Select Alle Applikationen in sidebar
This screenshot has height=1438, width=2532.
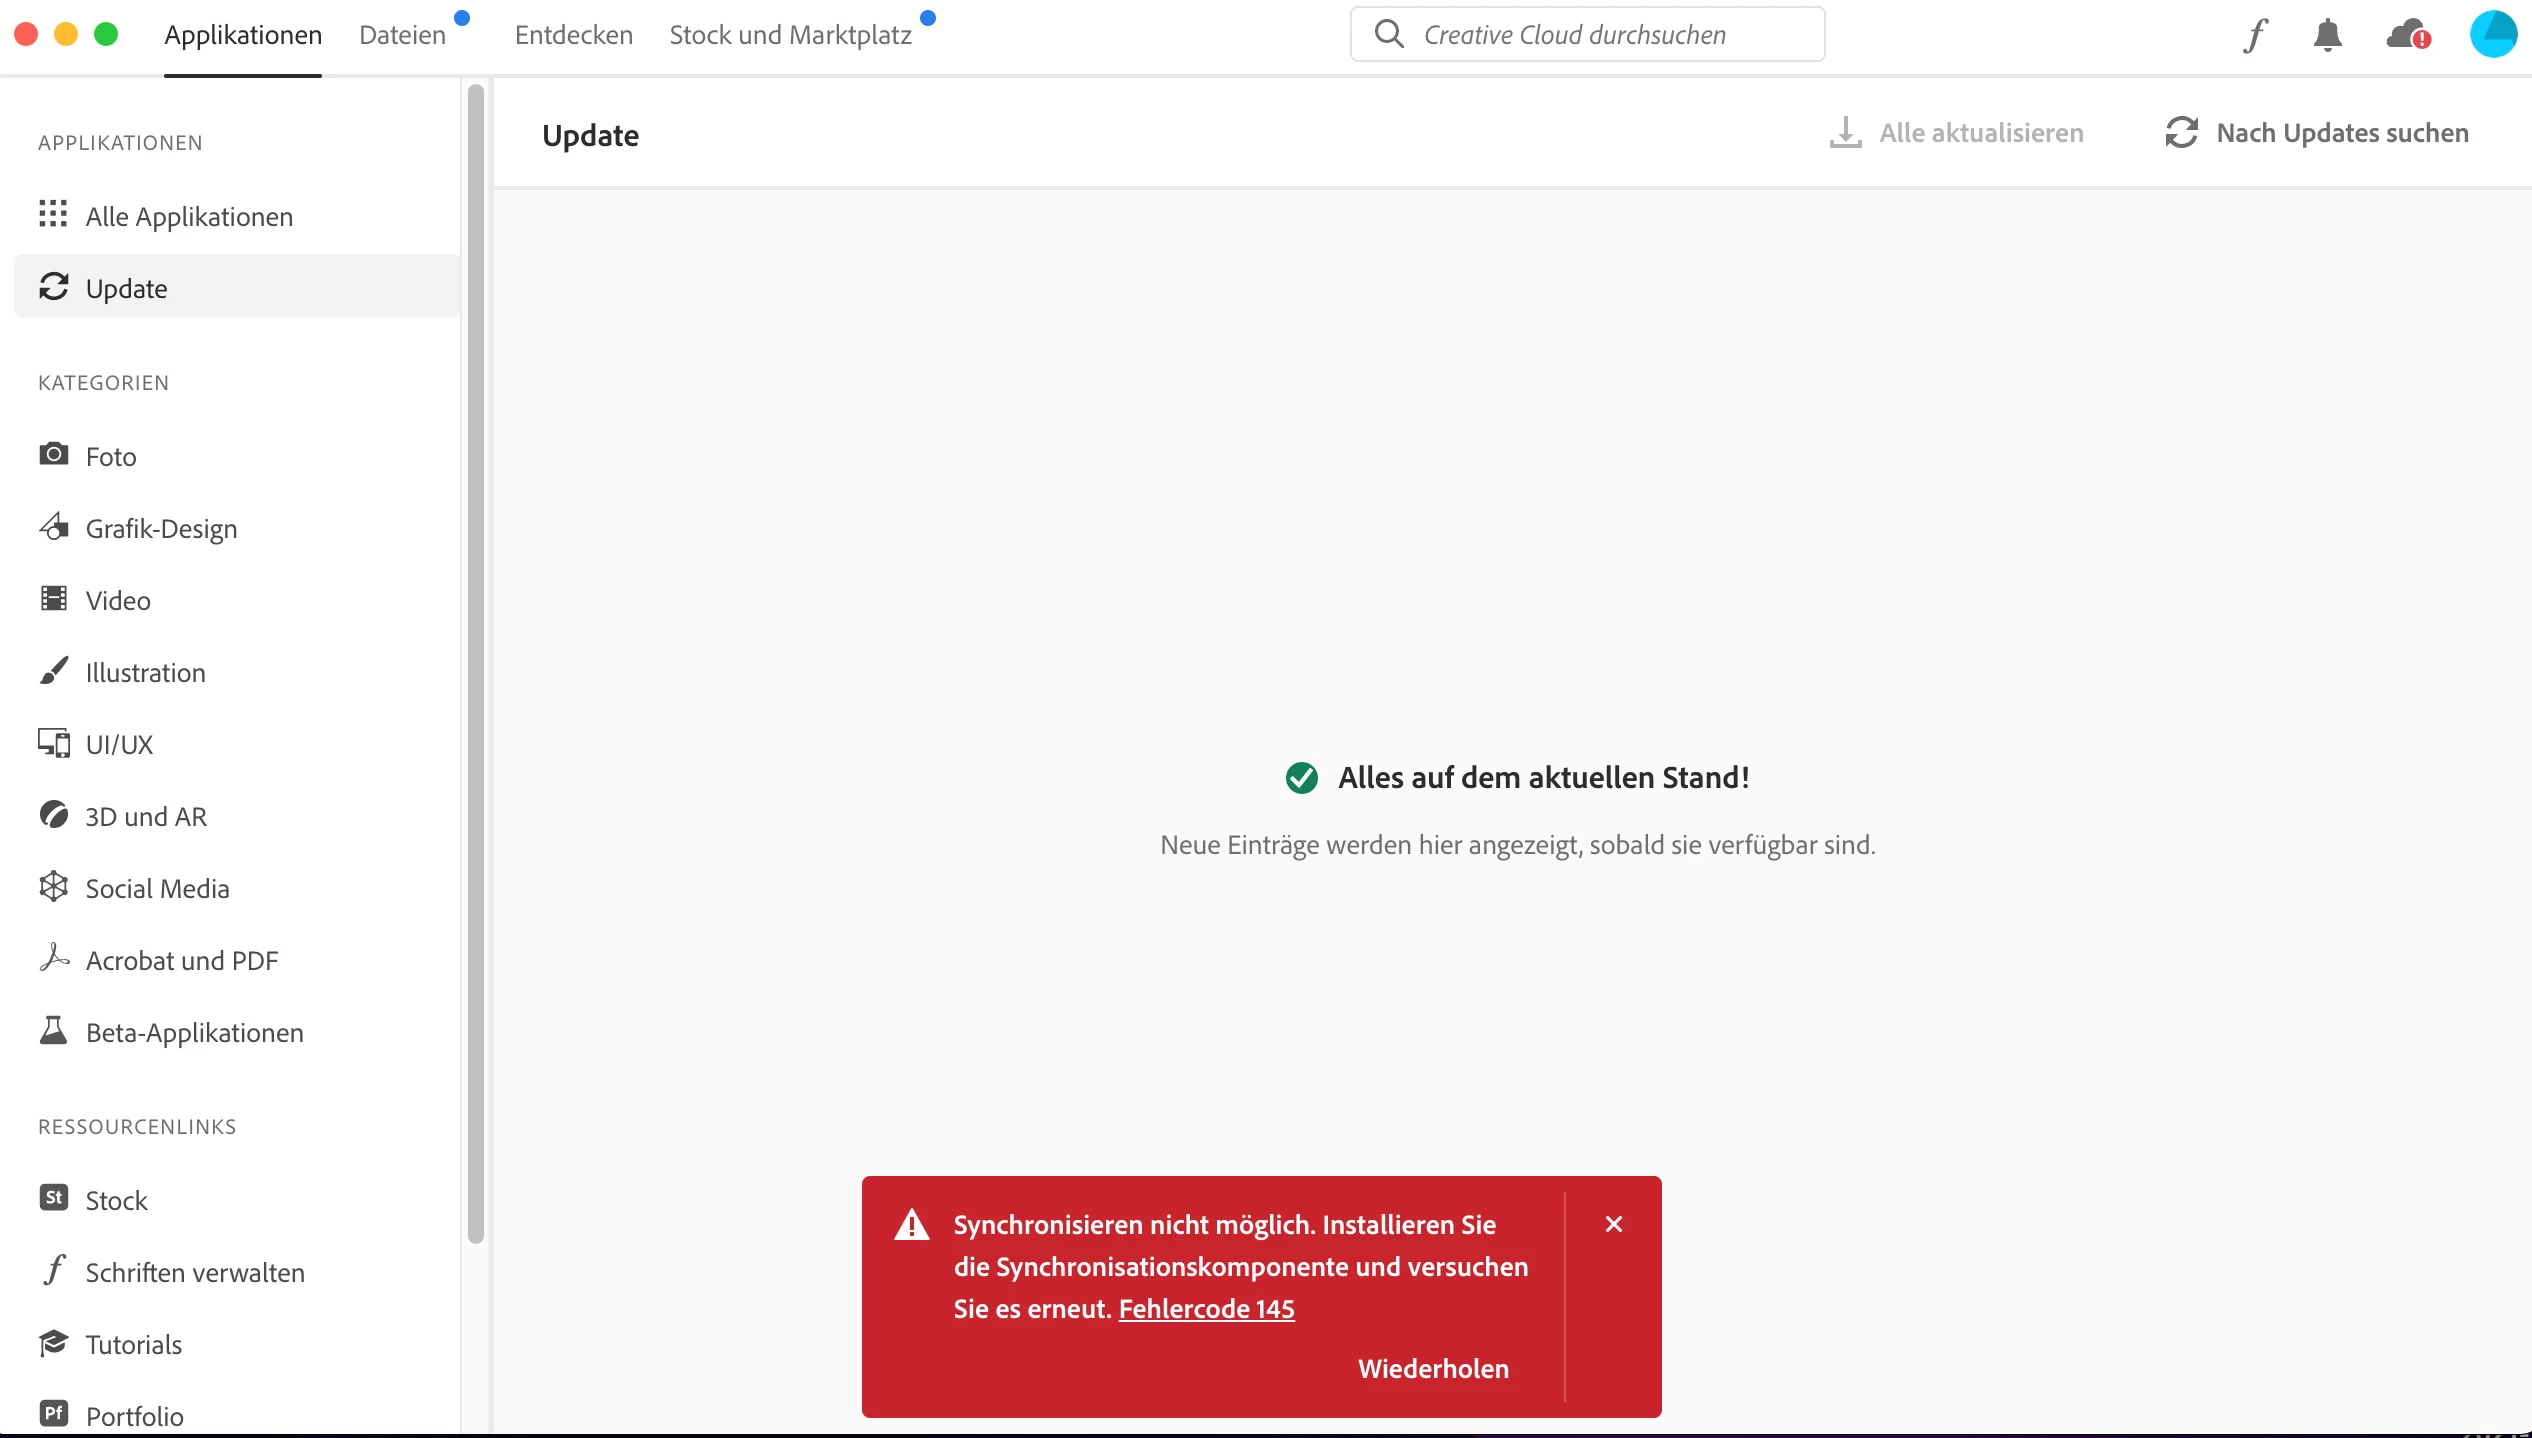point(188,216)
